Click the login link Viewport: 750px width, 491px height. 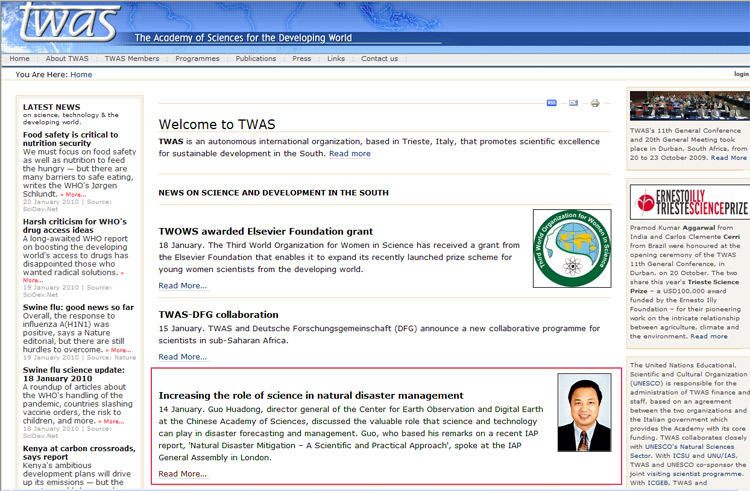(x=741, y=74)
